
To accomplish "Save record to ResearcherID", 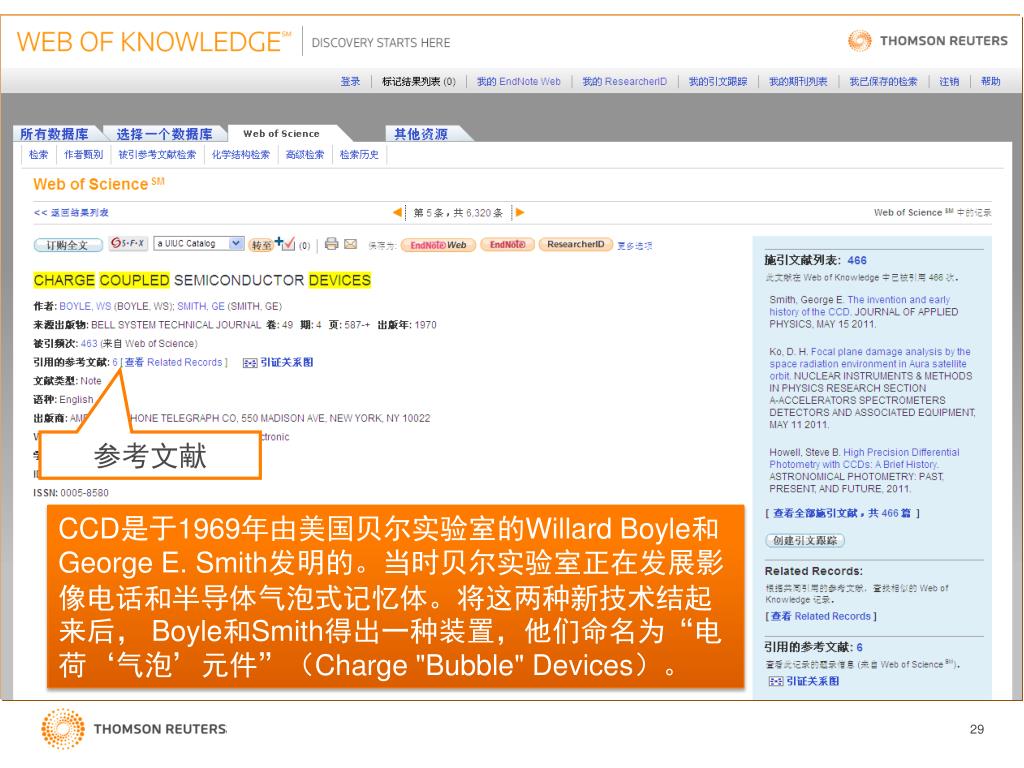I will (x=575, y=244).
